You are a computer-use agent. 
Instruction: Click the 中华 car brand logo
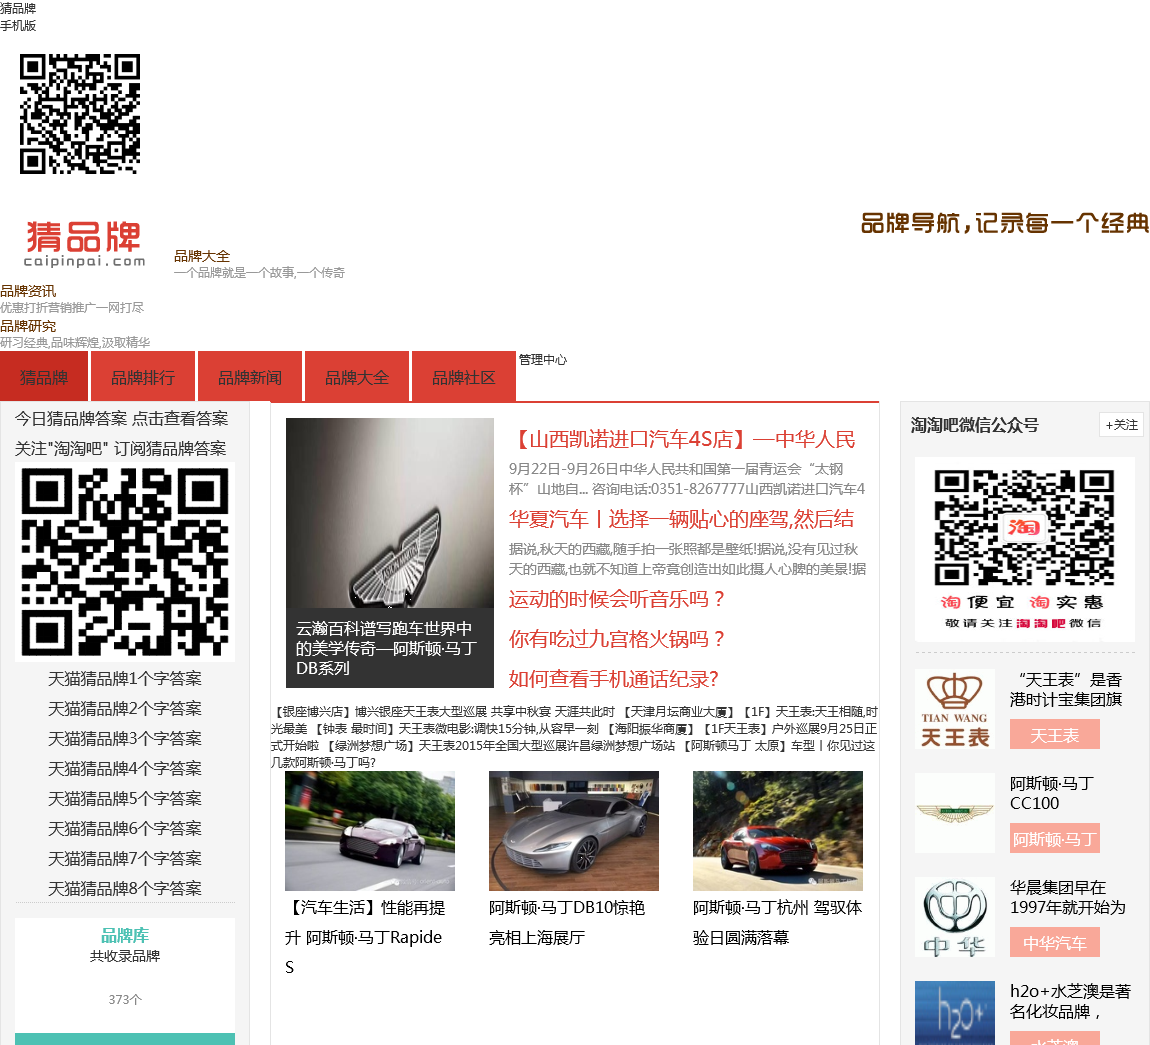(x=955, y=917)
